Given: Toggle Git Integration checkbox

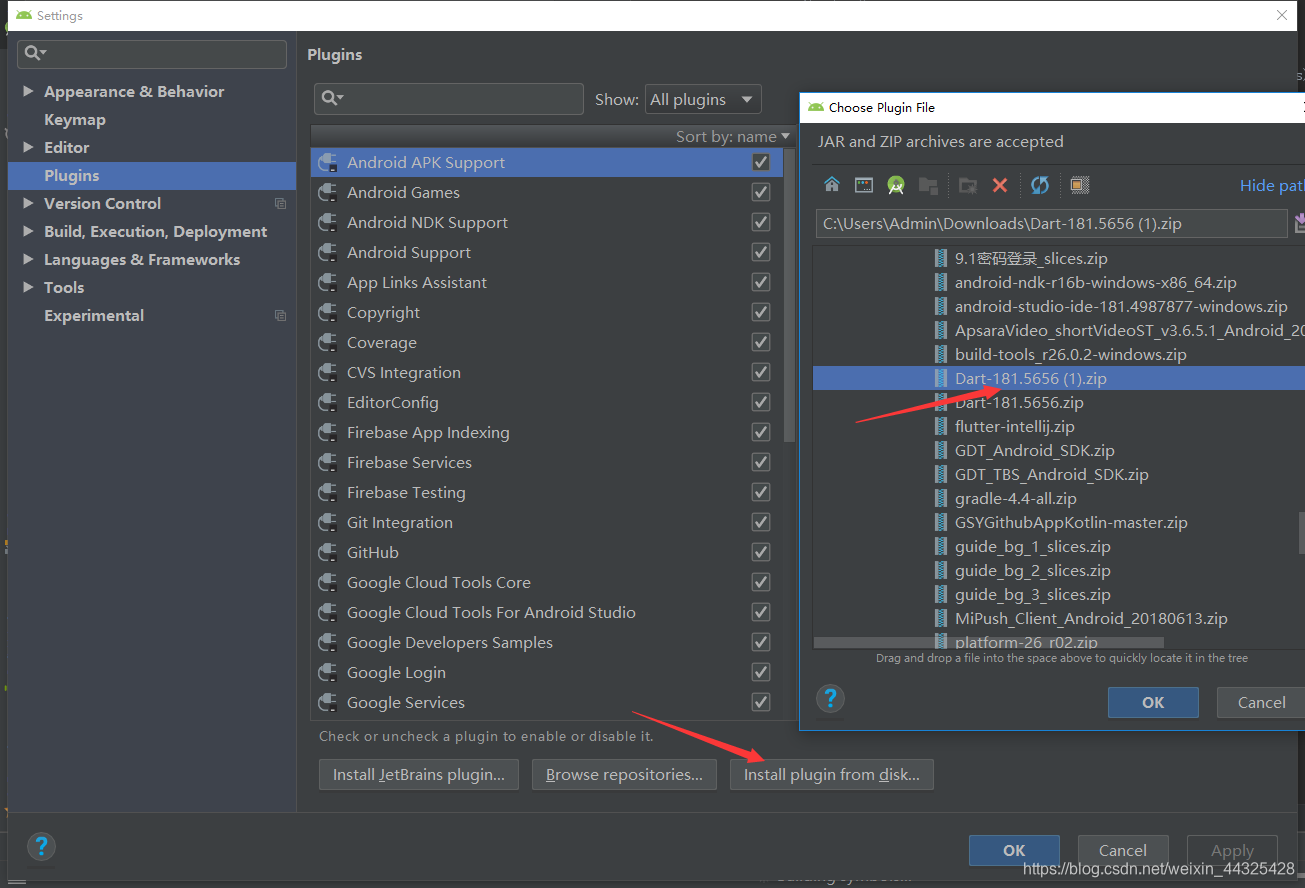Looking at the screenshot, I should 761,522.
